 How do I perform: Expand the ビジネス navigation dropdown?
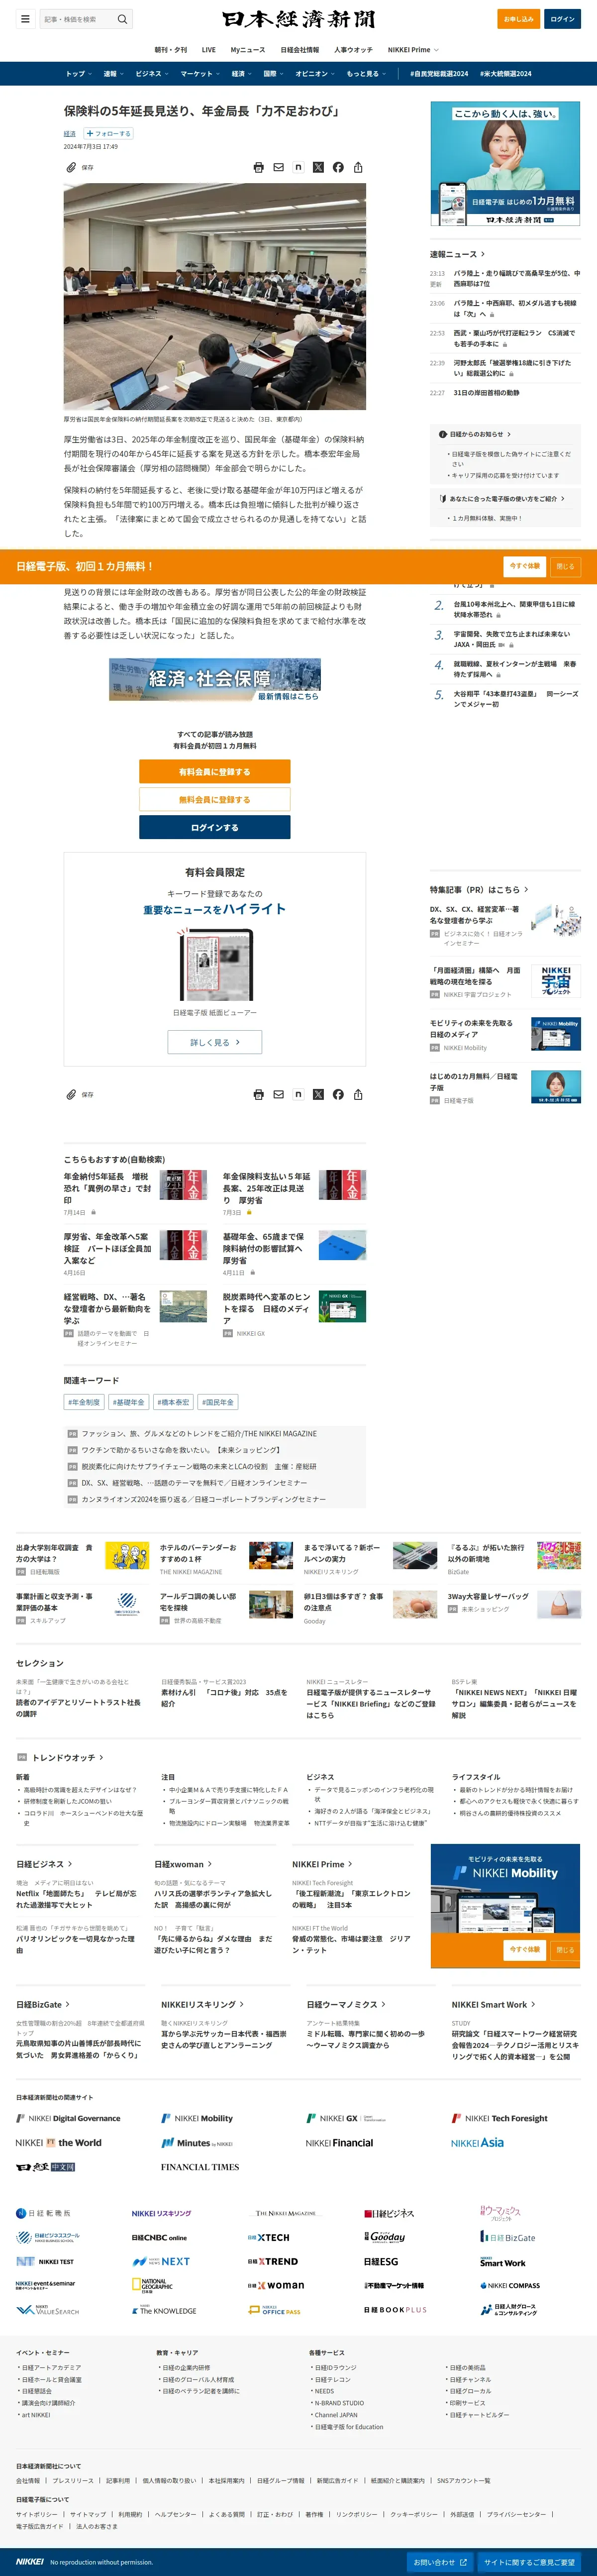click(x=152, y=73)
